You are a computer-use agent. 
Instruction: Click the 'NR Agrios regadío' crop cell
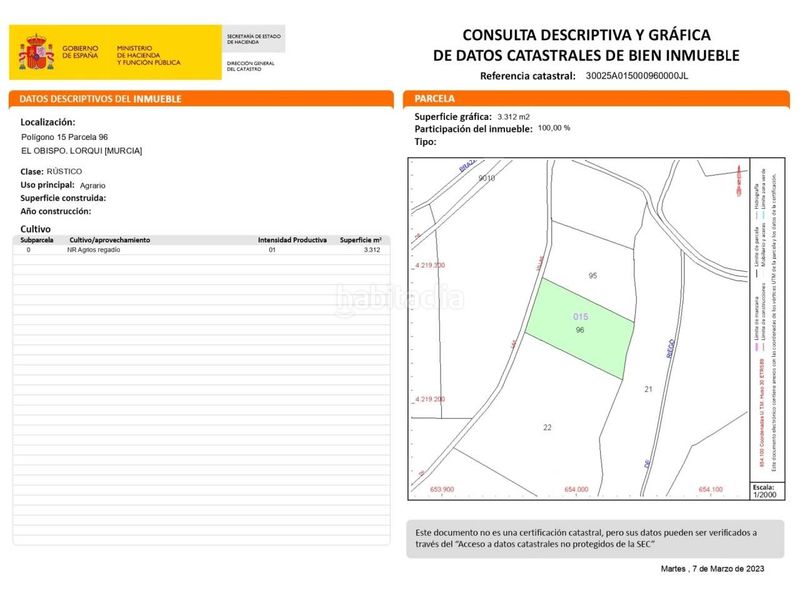pos(93,250)
